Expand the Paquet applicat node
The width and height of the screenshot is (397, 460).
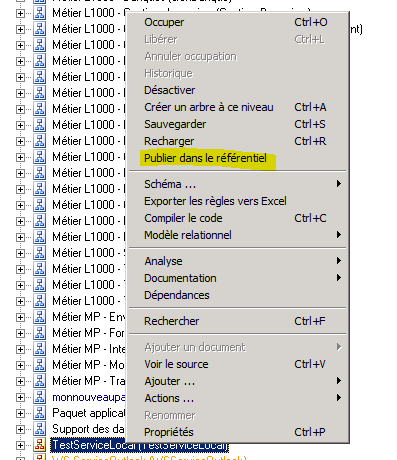(x=20, y=413)
